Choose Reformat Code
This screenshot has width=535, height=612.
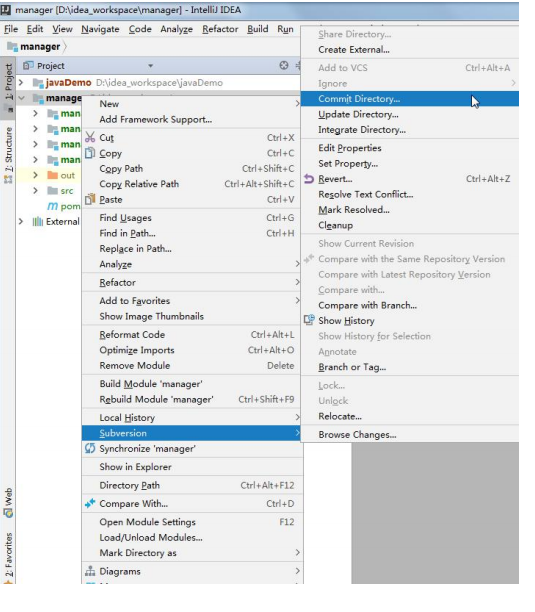point(192,334)
